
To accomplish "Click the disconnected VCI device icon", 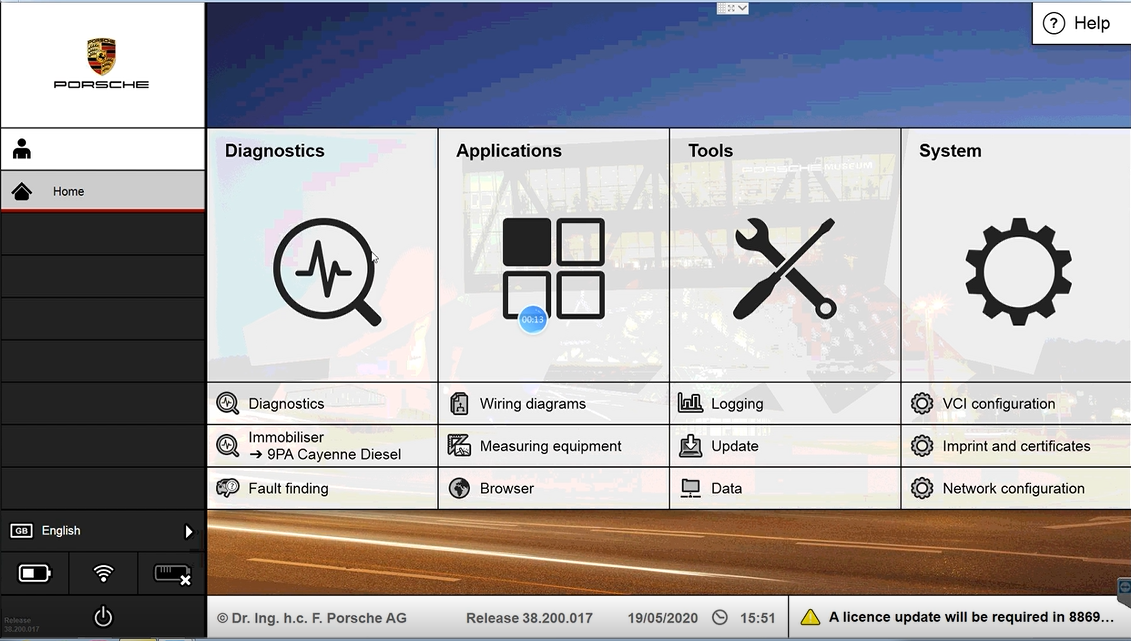I will (172, 573).
